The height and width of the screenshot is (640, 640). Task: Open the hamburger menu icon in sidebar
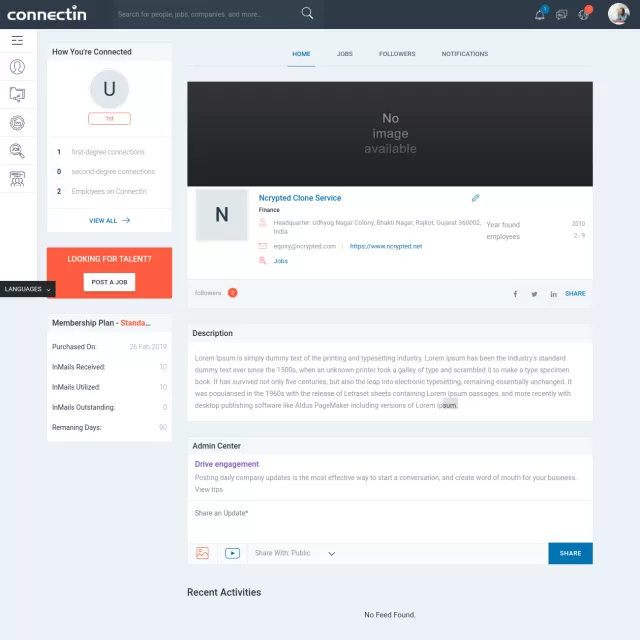pyautogui.click(x=17, y=40)
